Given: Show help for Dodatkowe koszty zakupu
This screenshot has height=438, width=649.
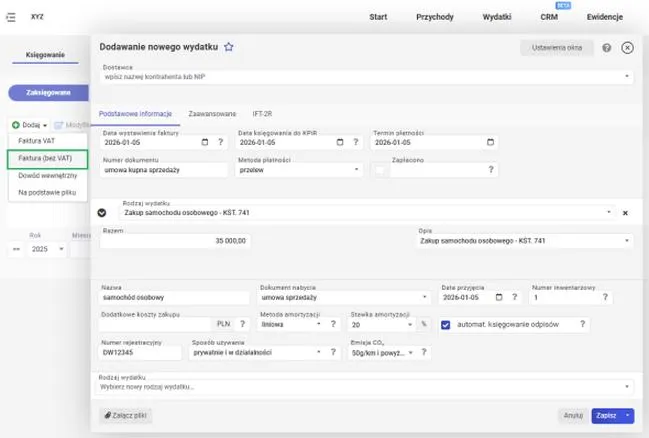Looking at the screenshot, I should click(243, 324).
